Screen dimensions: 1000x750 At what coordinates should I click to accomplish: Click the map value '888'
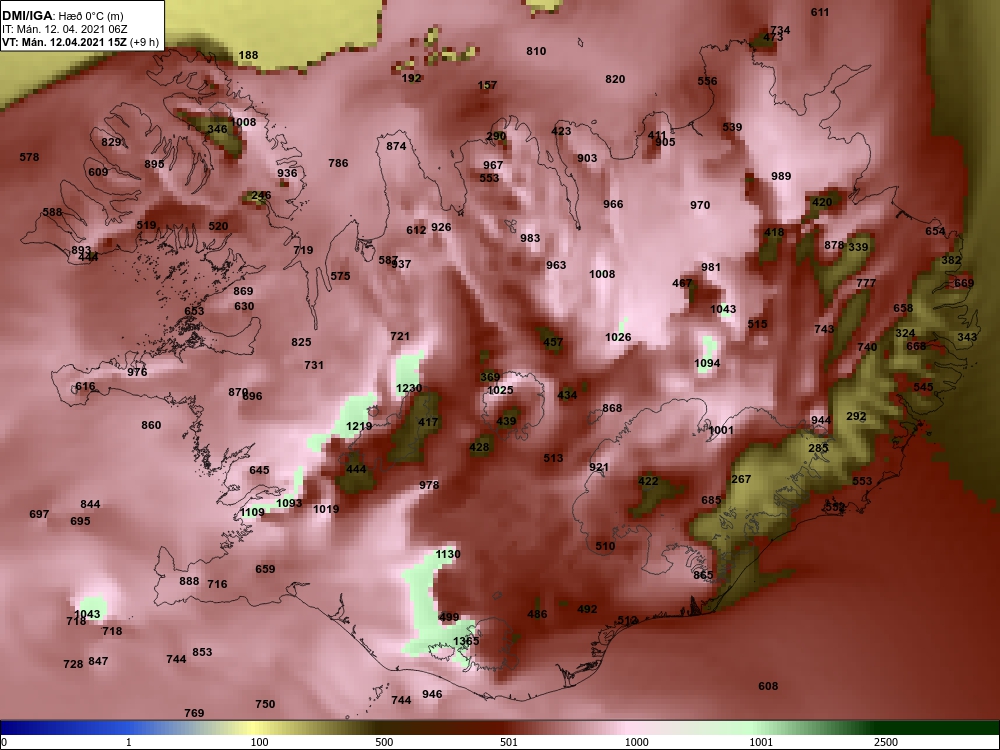(189, 582)
